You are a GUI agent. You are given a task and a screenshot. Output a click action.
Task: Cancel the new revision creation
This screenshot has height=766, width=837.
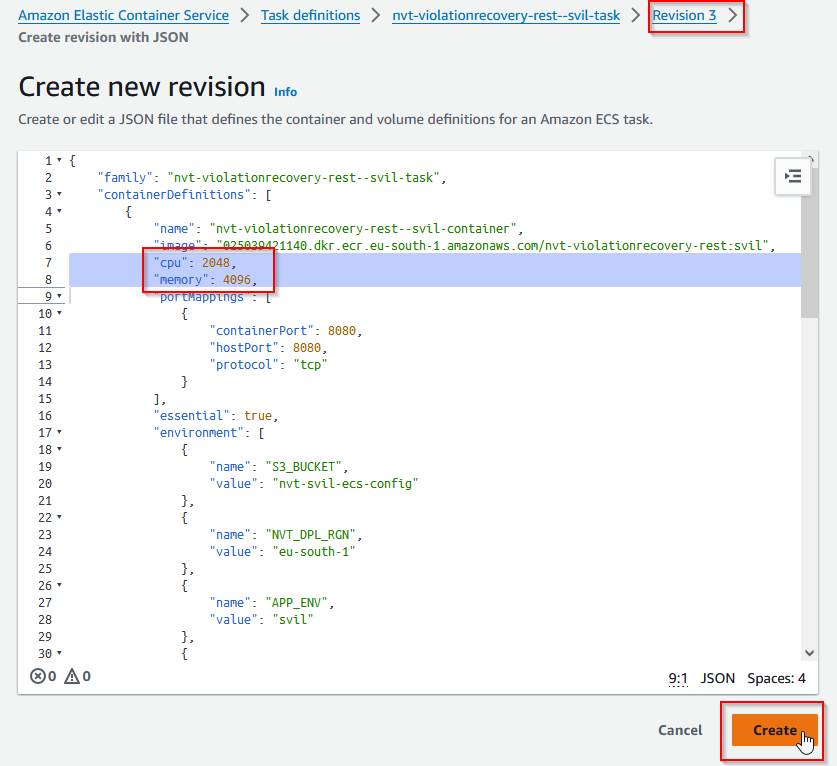pos(680,730)
